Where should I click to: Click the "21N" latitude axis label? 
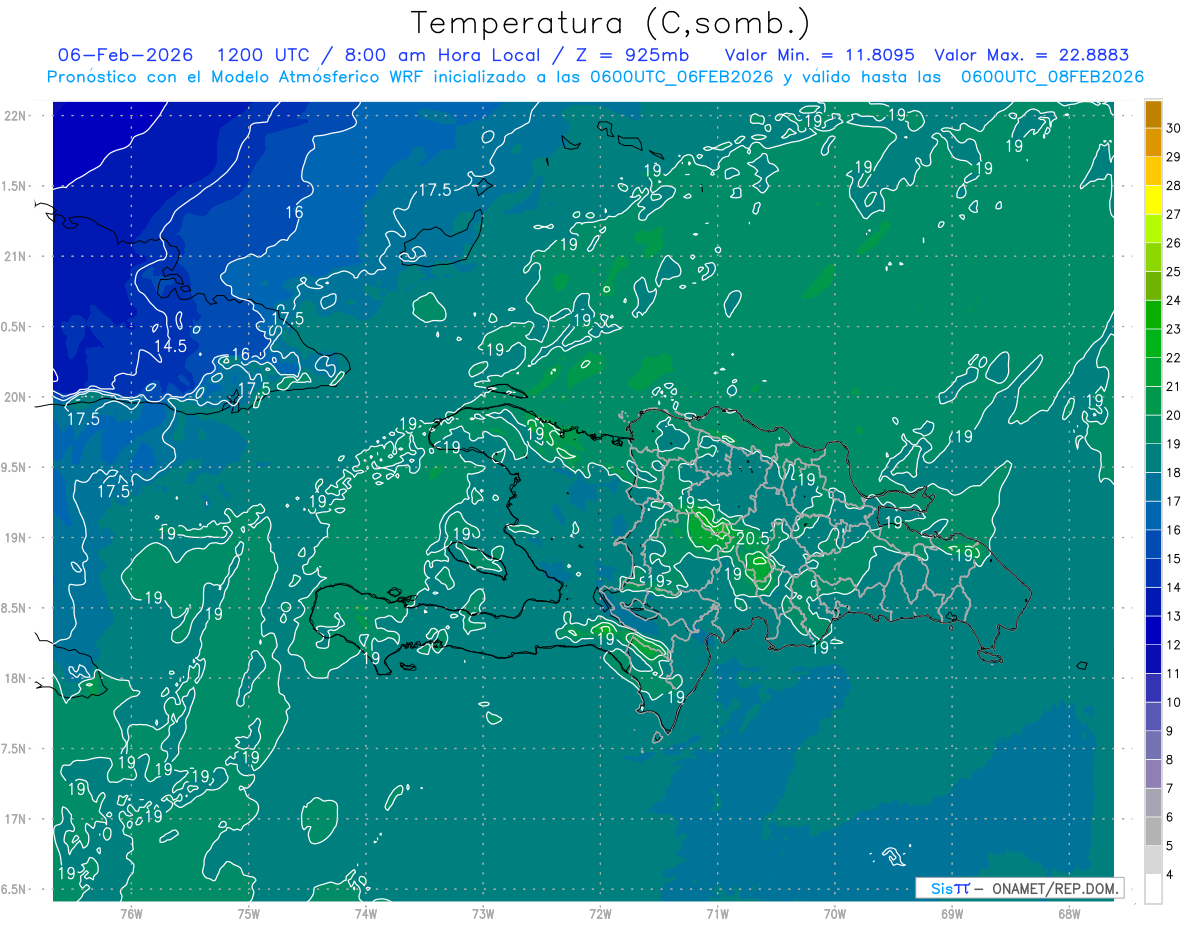(x=14, y=256)
